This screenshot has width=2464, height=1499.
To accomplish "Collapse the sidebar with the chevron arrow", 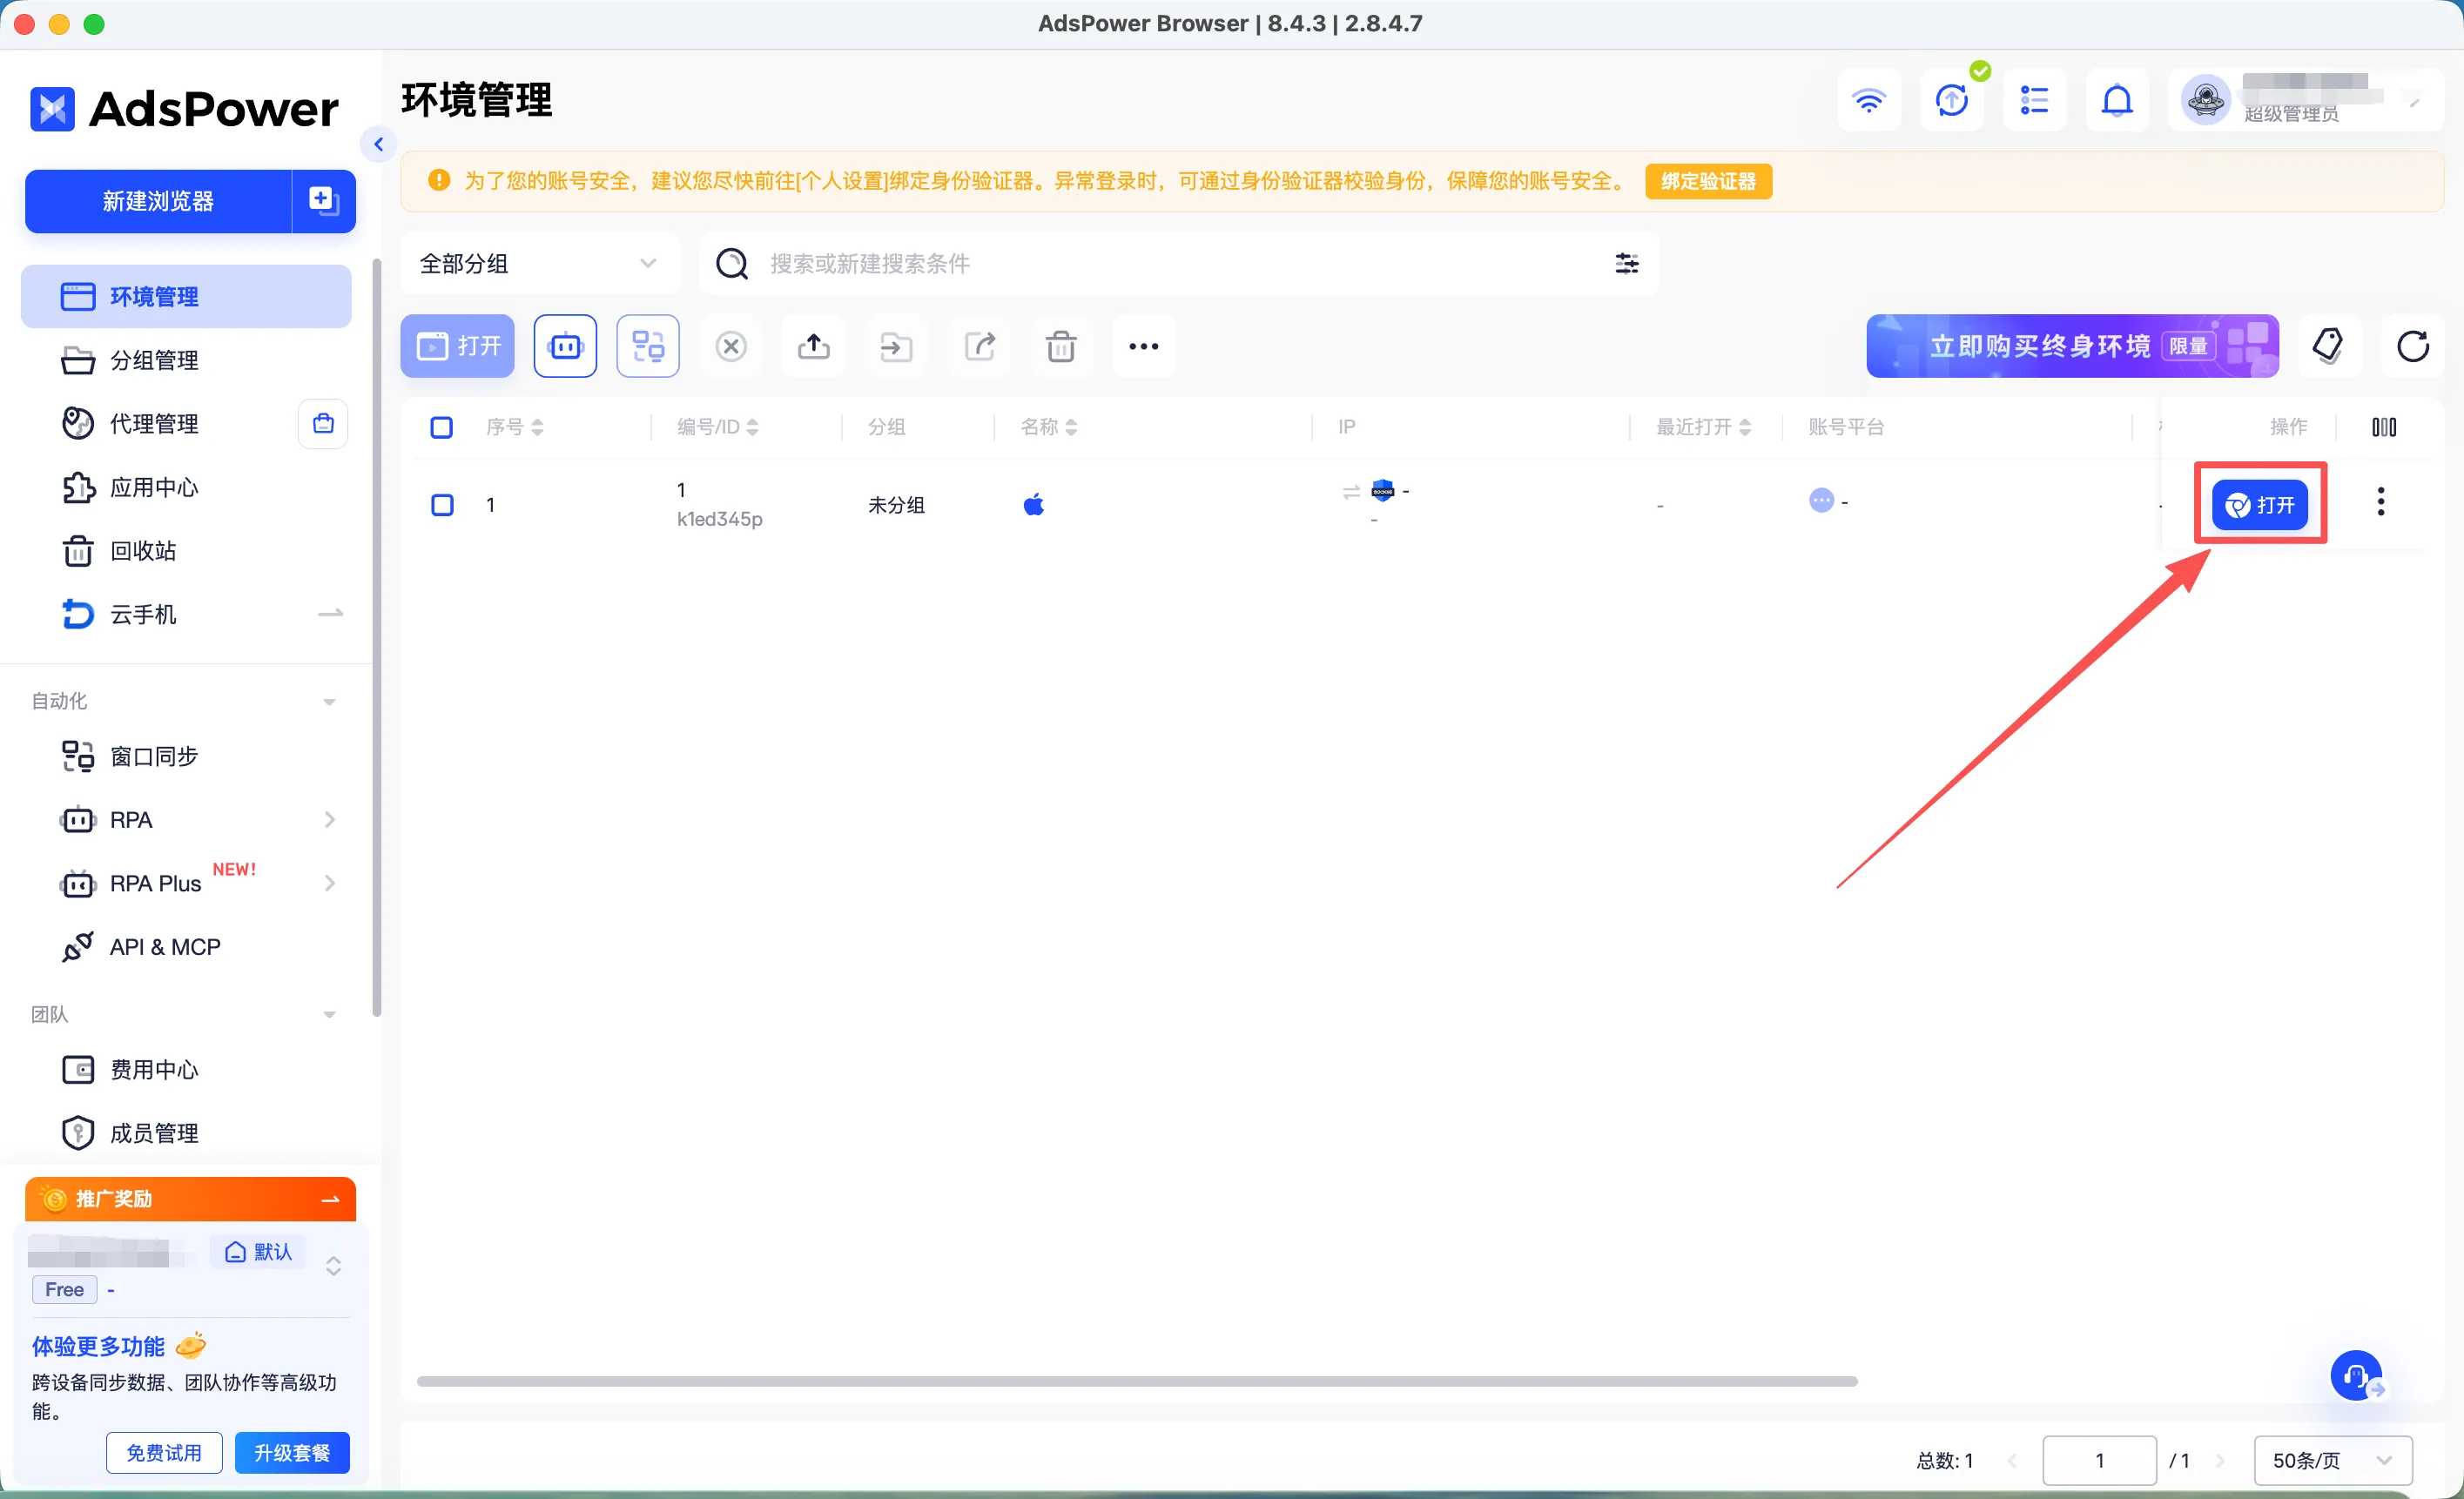I will tap(378, 145).
